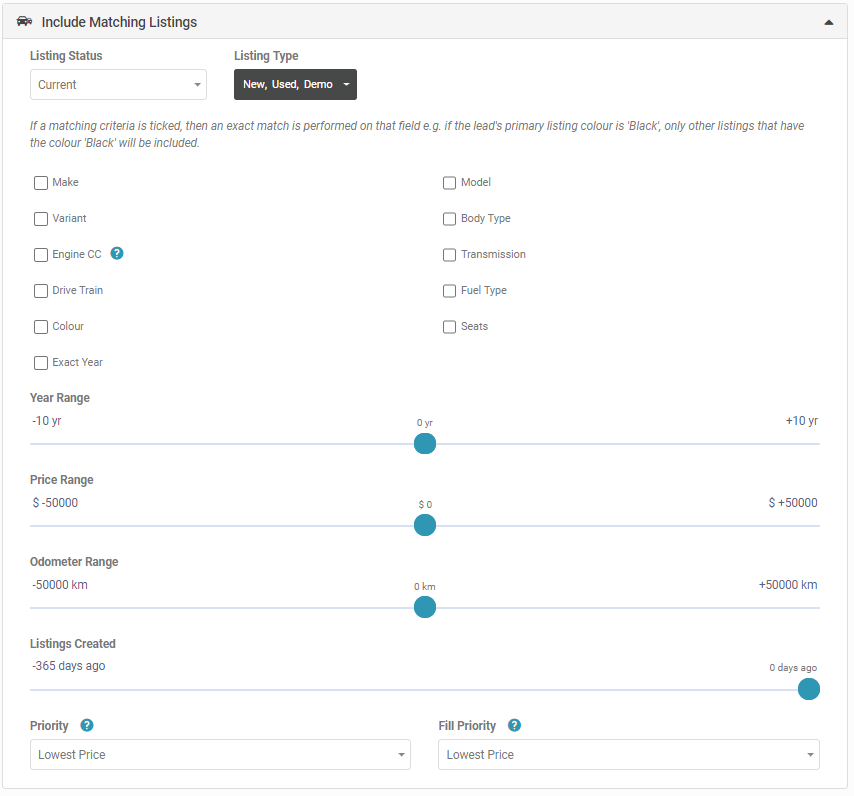
Task: Tick the Make checkbox
Action: [41, 183]
